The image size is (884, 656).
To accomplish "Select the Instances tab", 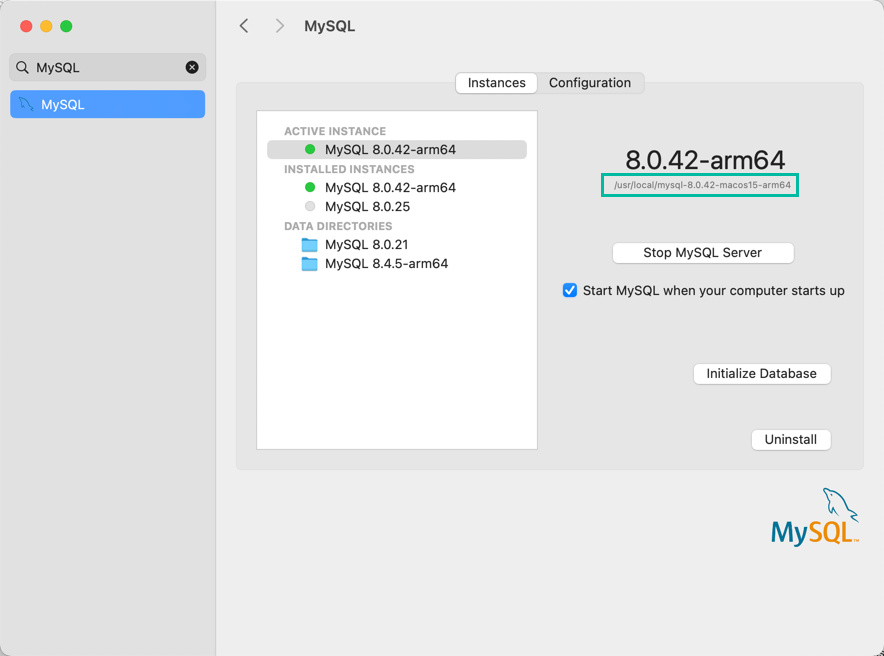I will tap(496, 83).
